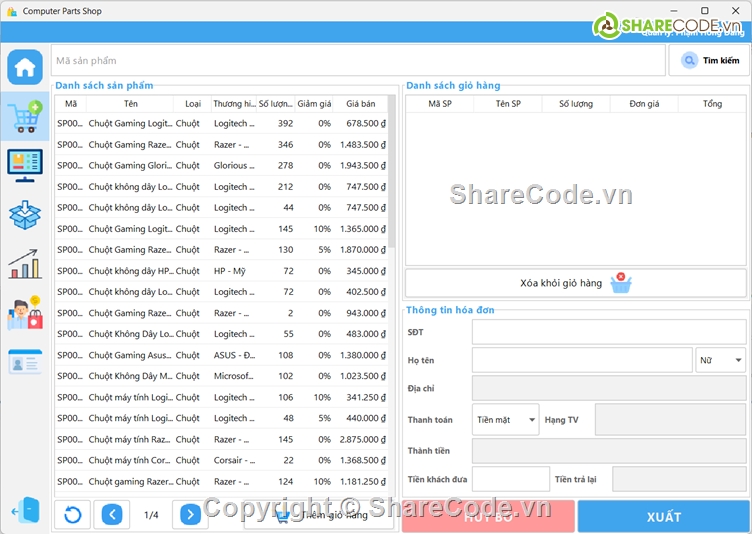Sort by Tên column header
The image size is (752, 534).
pos(130,104)
